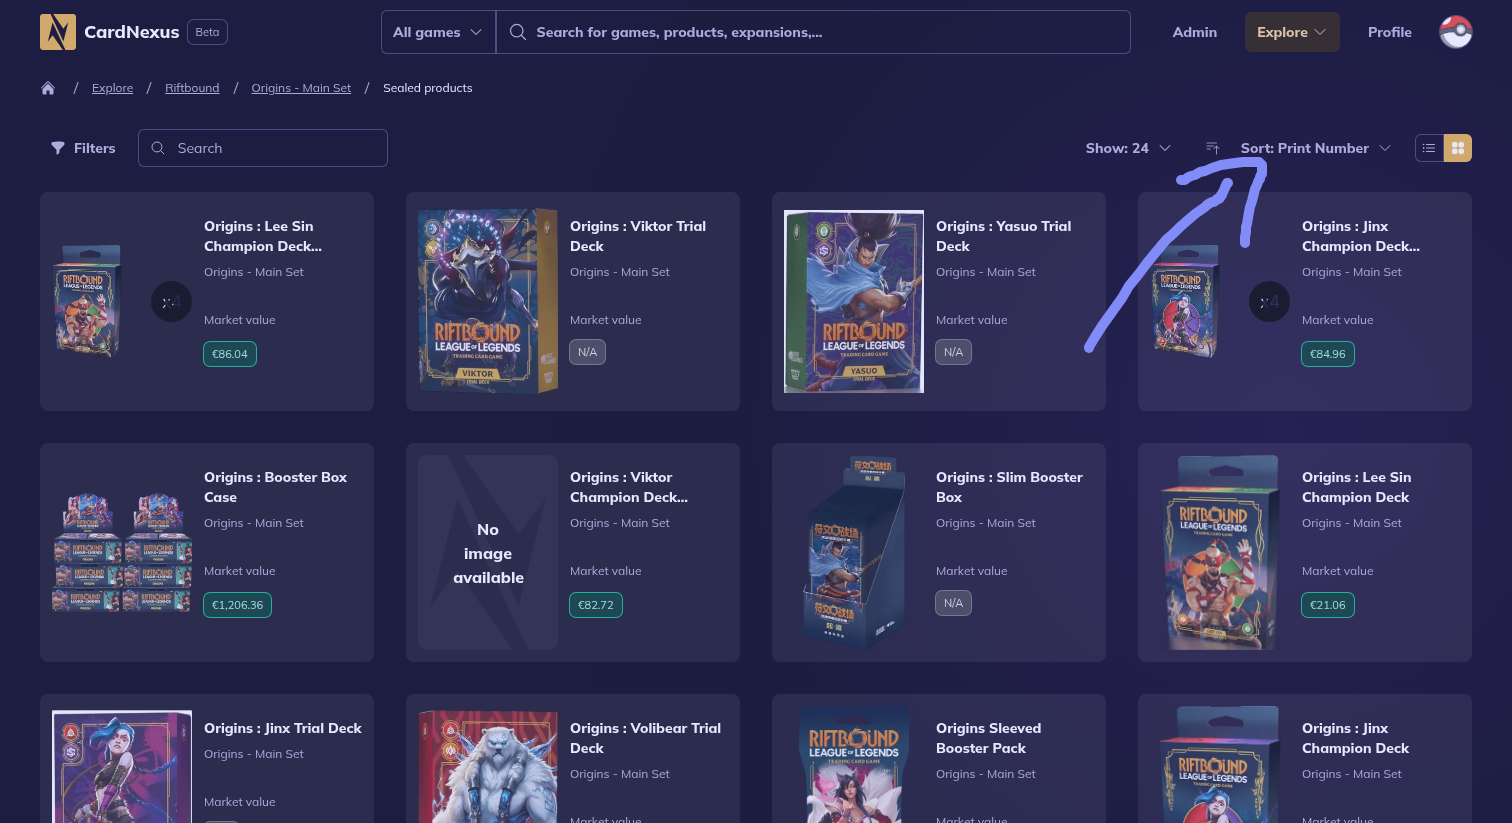This screenshot has width=1512, height=823.
Task: Click x4 badge on Lee Sin Champion Deck
Action: tap(171, 302)
